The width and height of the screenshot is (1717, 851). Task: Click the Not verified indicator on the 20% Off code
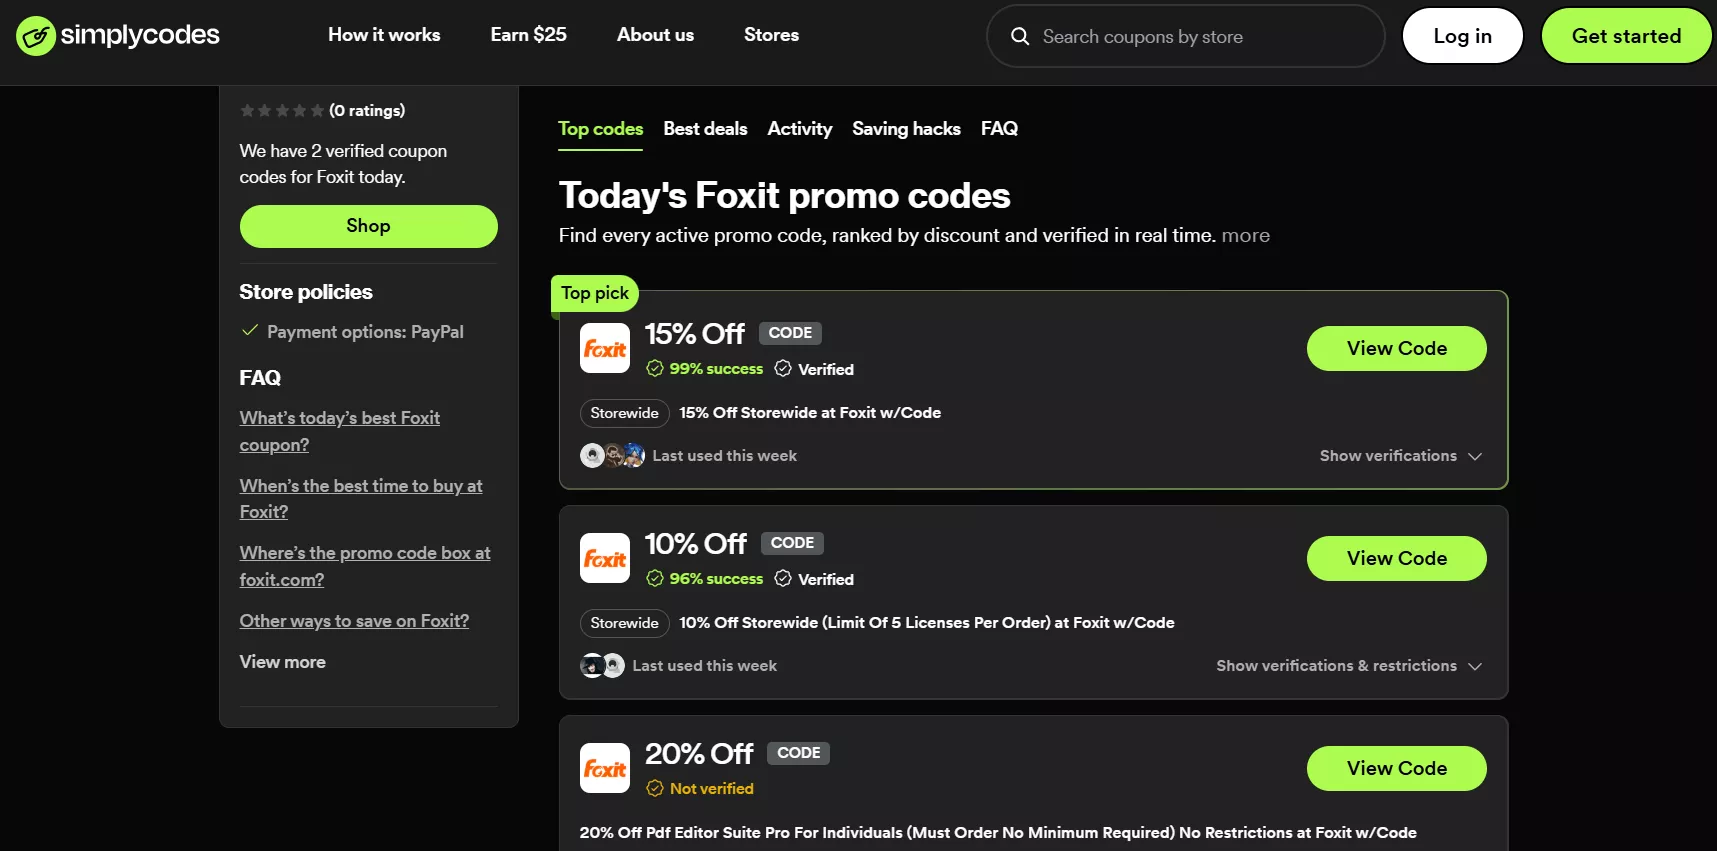pos(700,788)
